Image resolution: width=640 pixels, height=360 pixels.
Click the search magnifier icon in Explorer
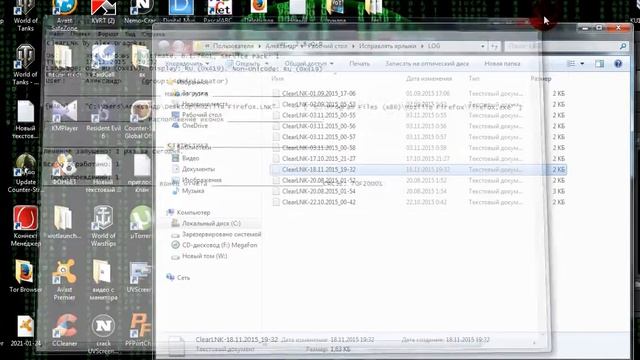pos(623,46)
